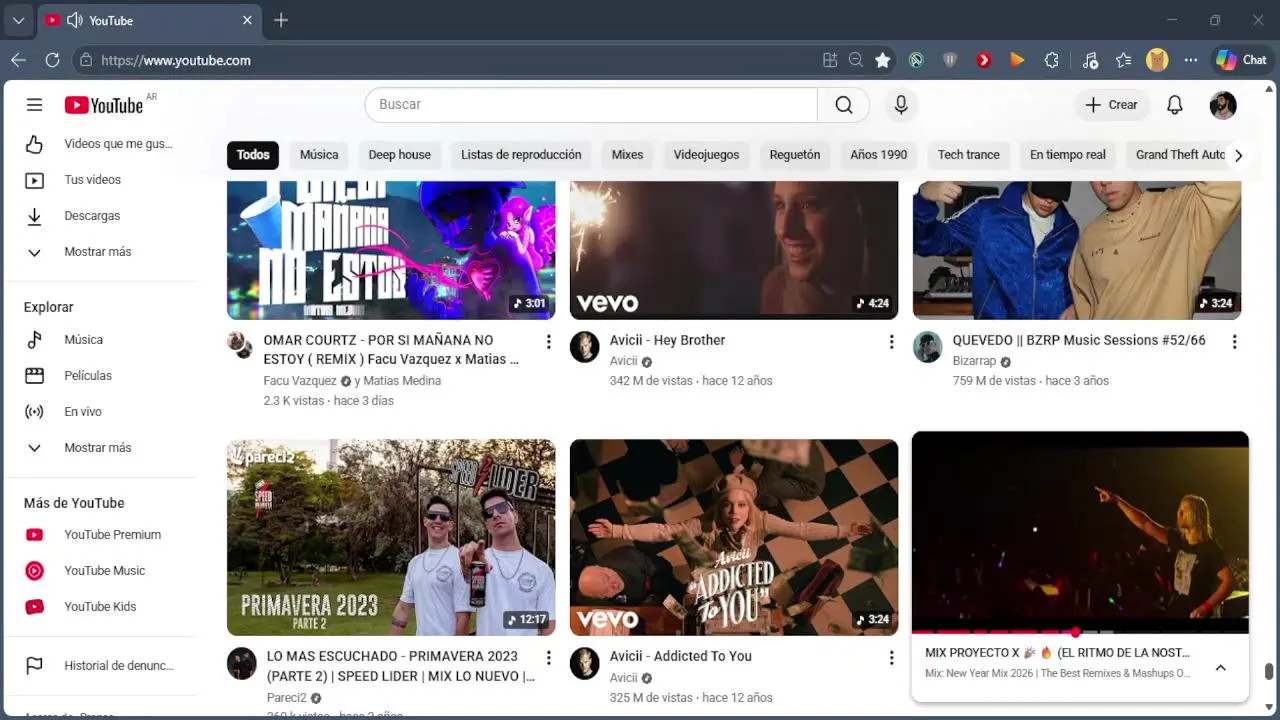This screenshot has height=720, width=1280.
Task: Go back in browser history
Action: [18, 60]
